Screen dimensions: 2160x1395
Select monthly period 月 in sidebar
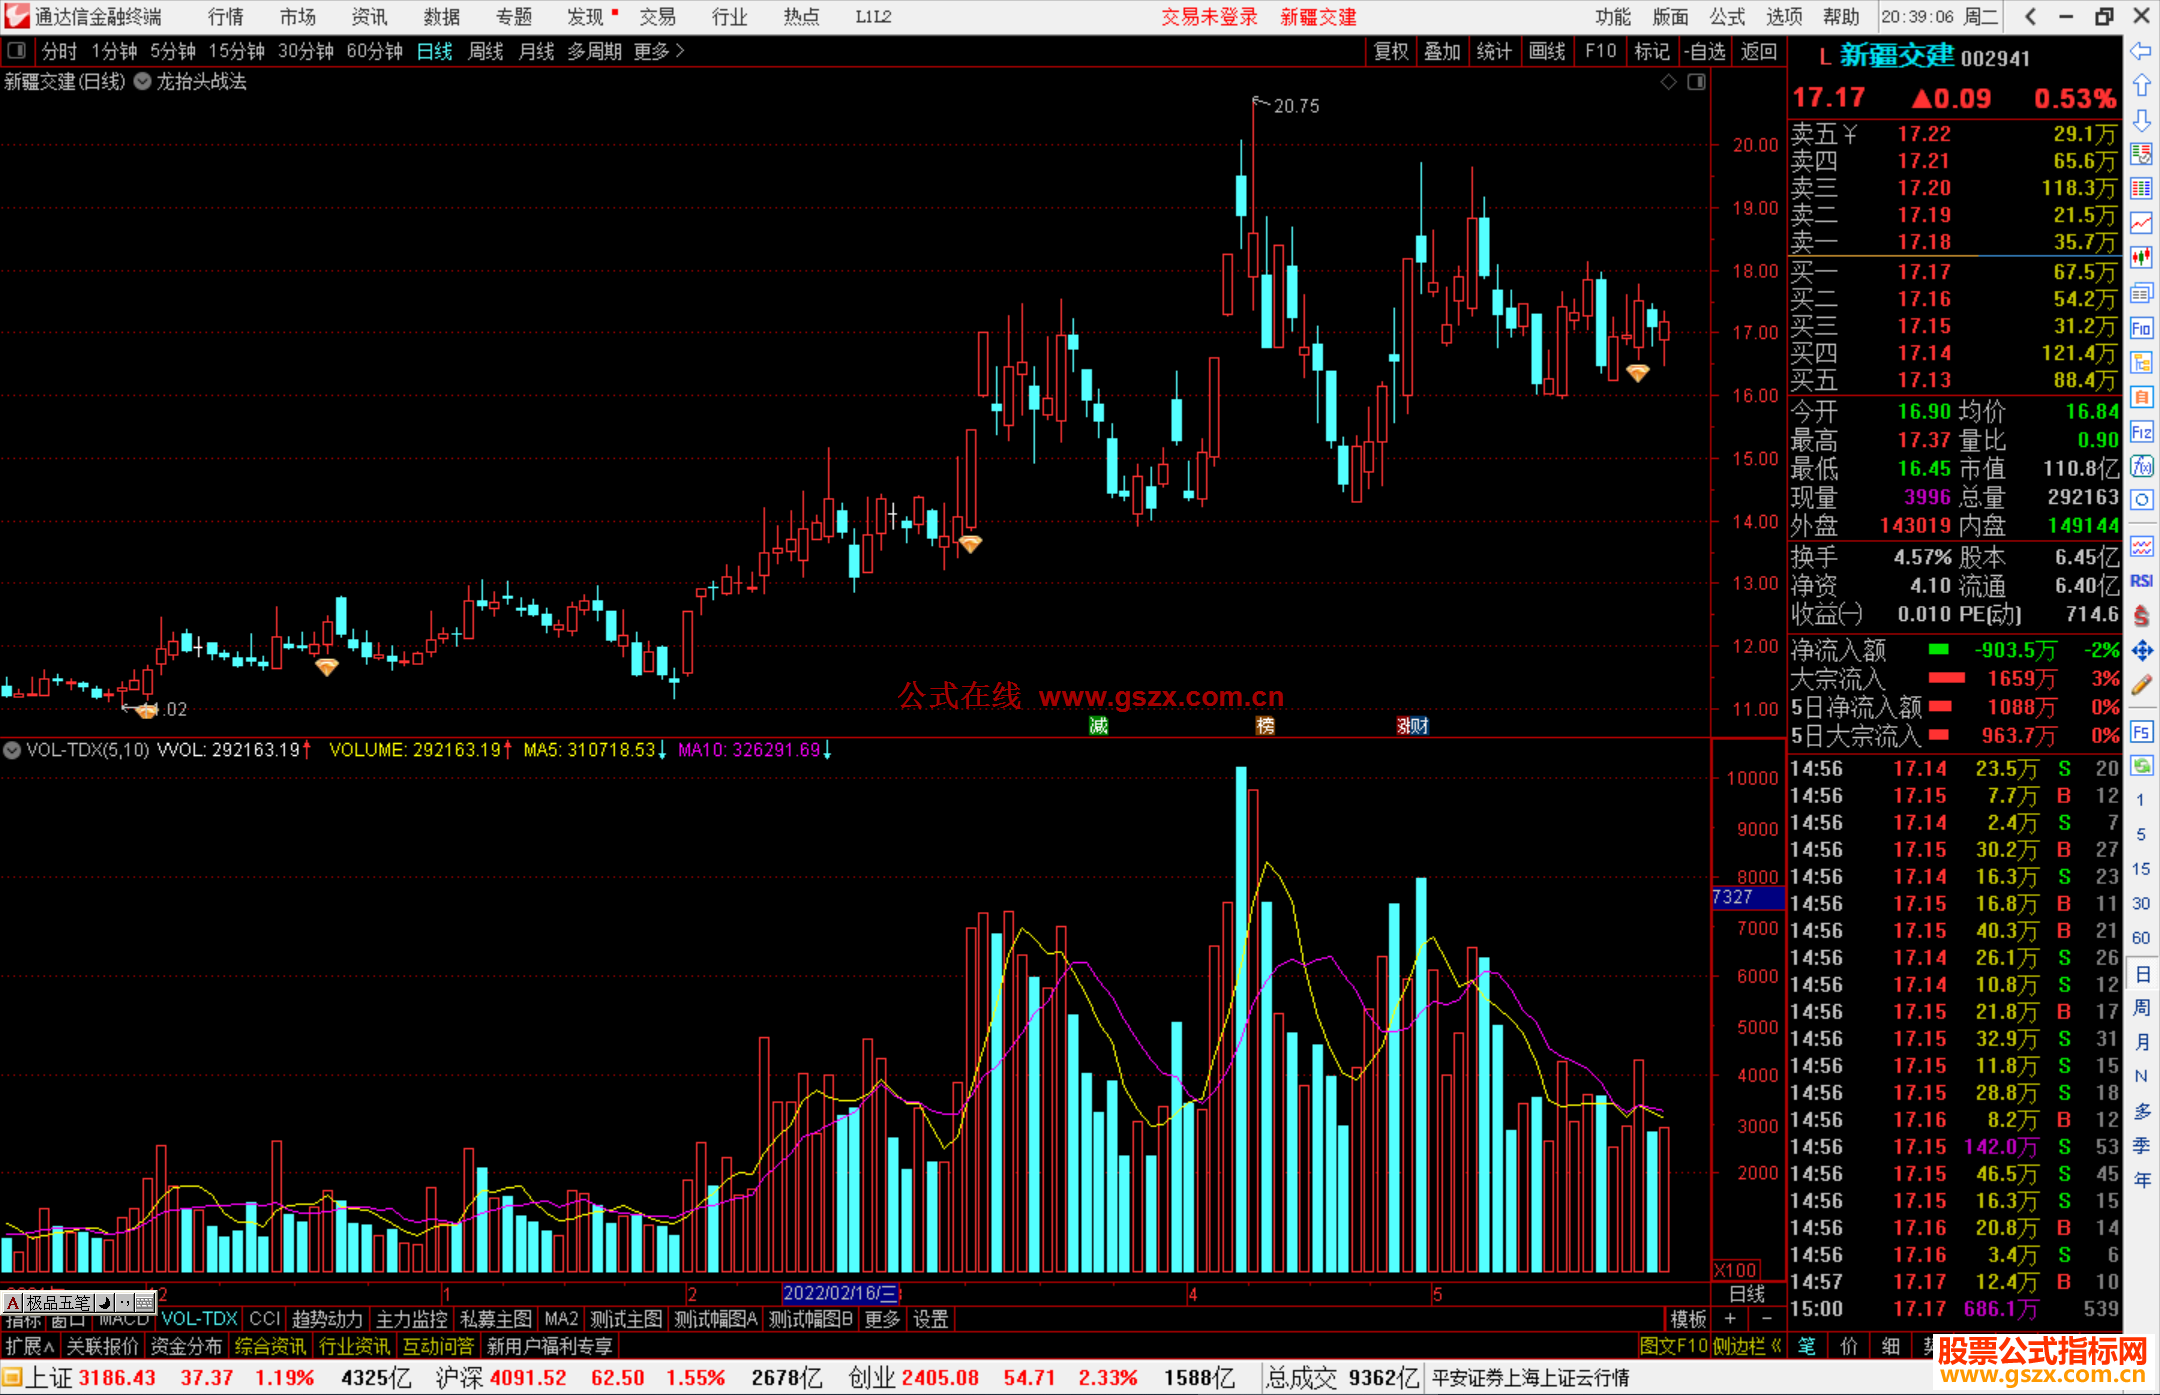(2141, 1042)
